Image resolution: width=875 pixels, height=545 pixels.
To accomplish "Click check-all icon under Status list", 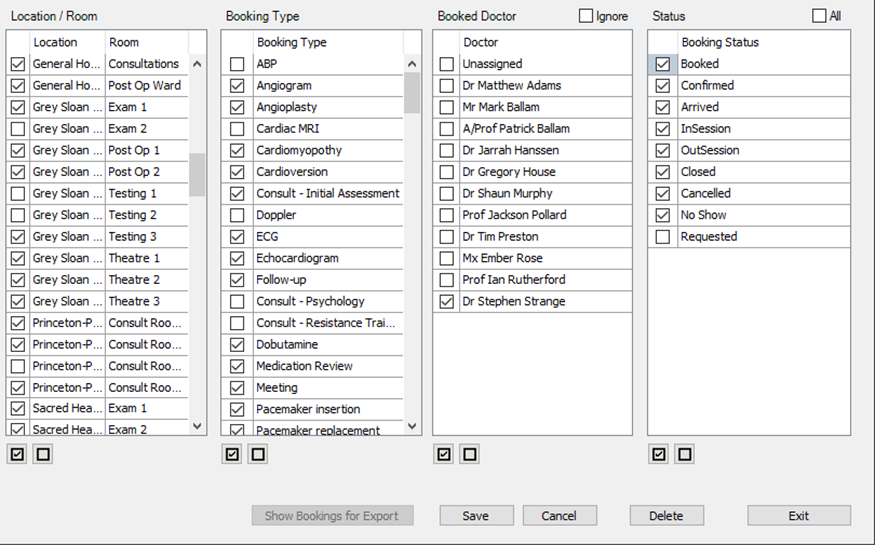I will (x=658, y=454).
